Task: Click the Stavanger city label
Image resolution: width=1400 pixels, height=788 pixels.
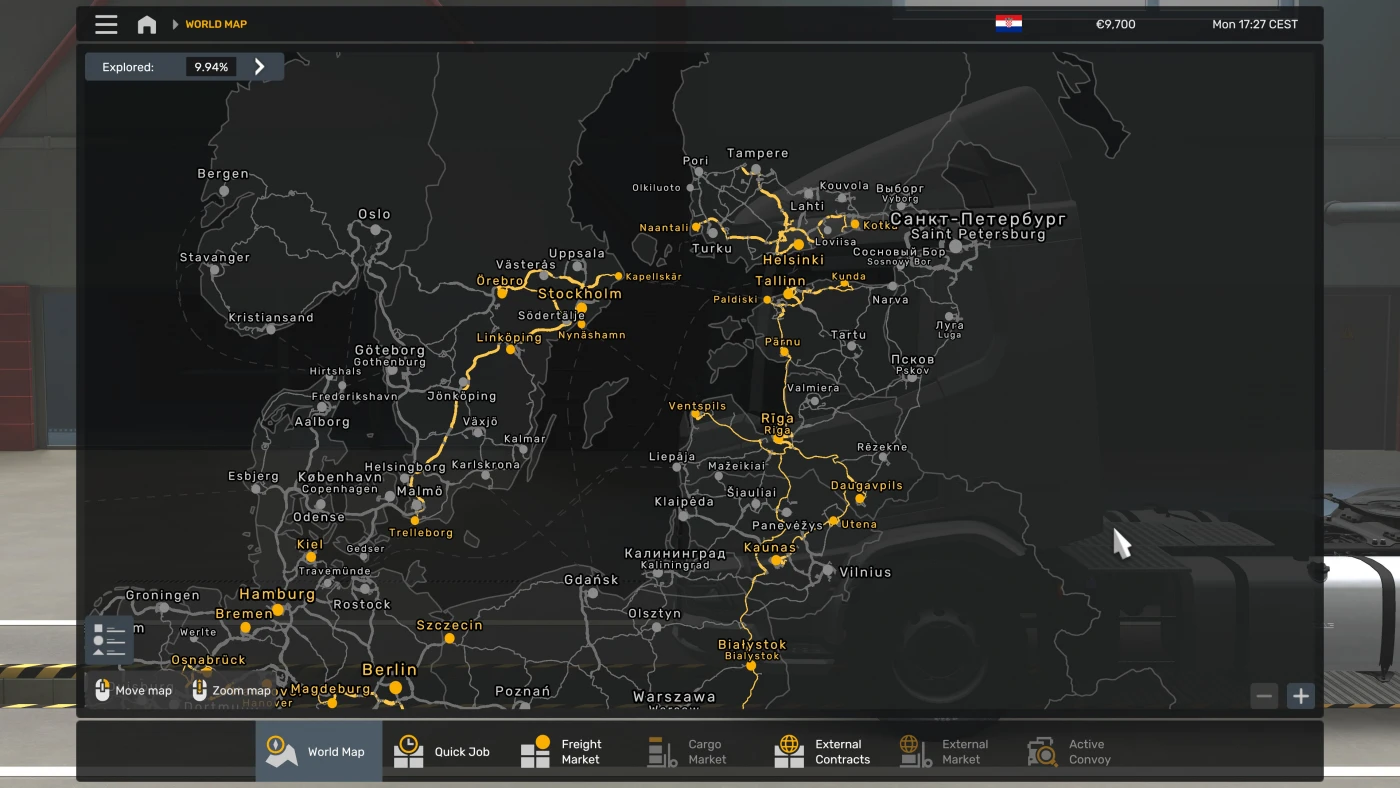Action: pos(215,258)
